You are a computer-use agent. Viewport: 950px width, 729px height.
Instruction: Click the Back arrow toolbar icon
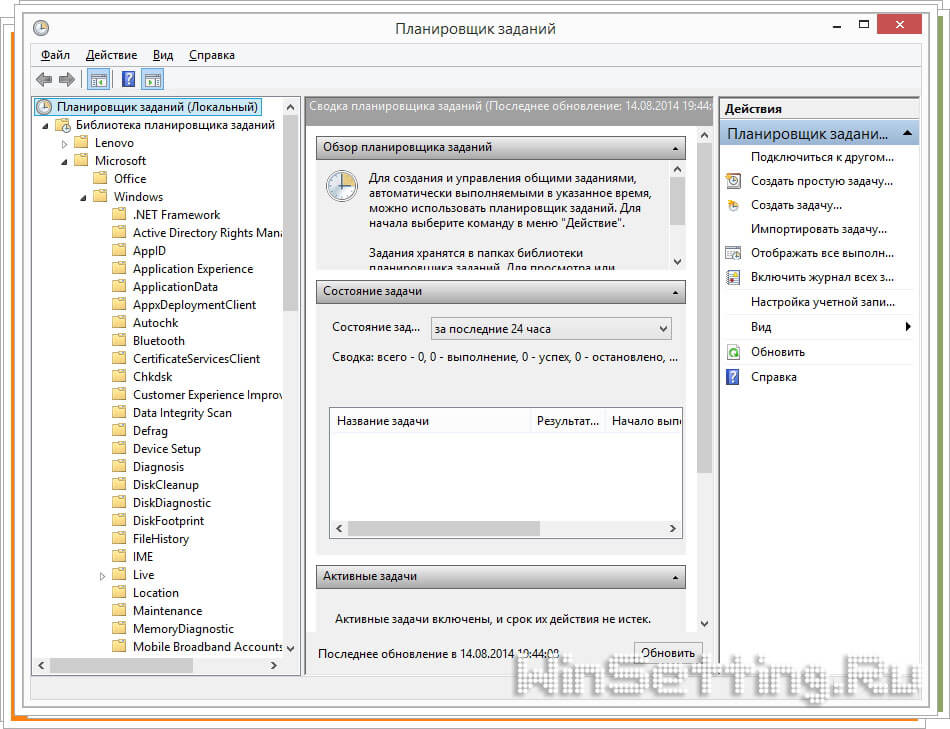click(x=44, y=79)
